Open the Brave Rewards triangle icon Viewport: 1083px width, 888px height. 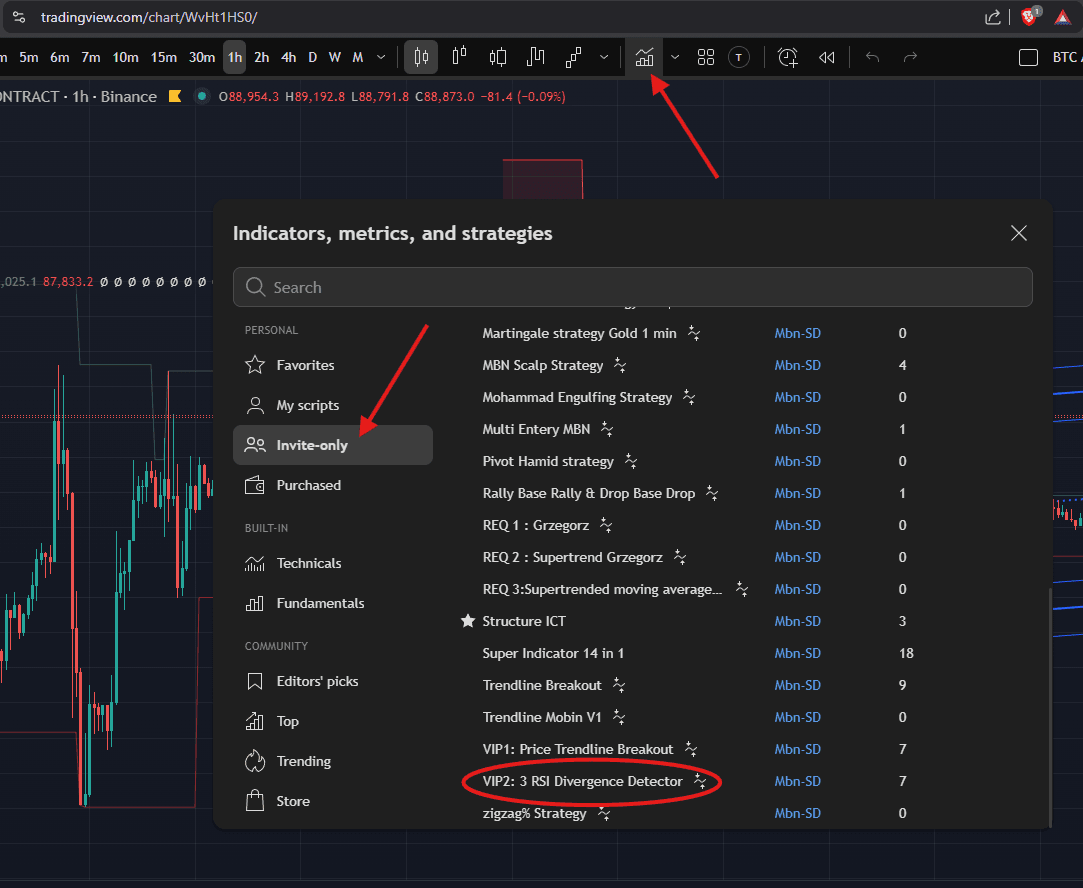click(1062, 17)
